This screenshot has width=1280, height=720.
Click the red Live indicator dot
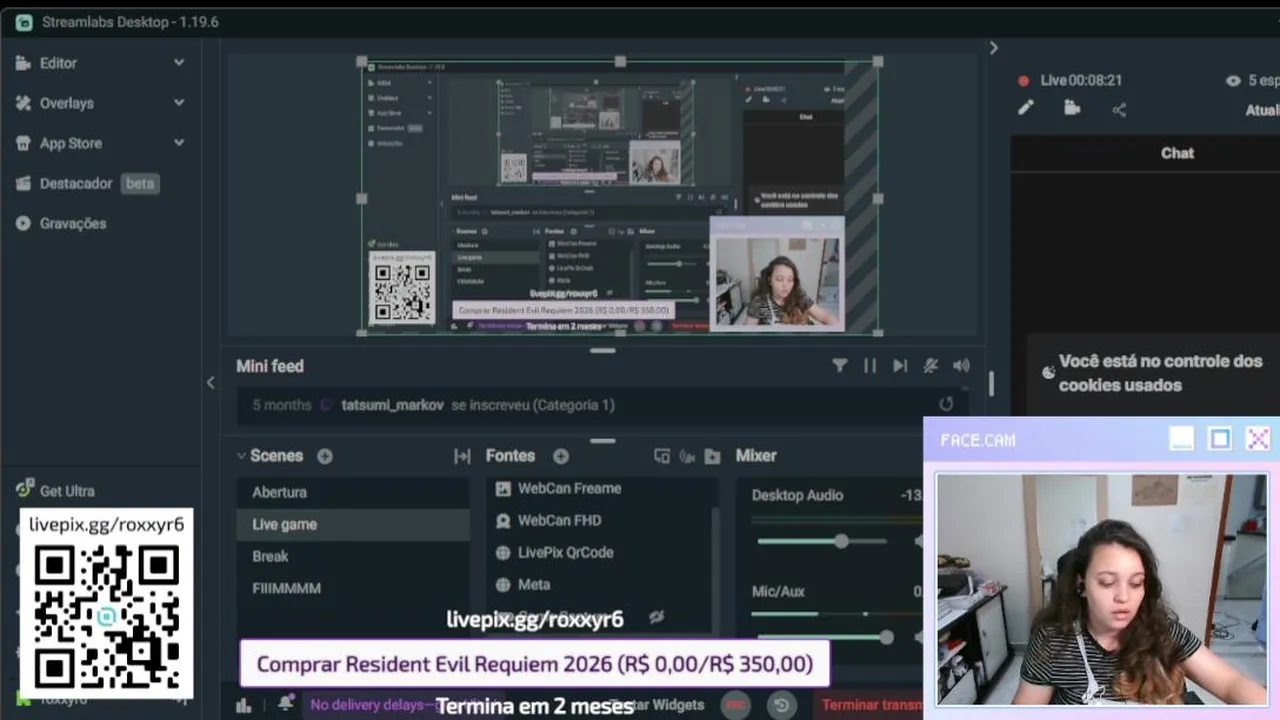click(x=1023, y=81)
